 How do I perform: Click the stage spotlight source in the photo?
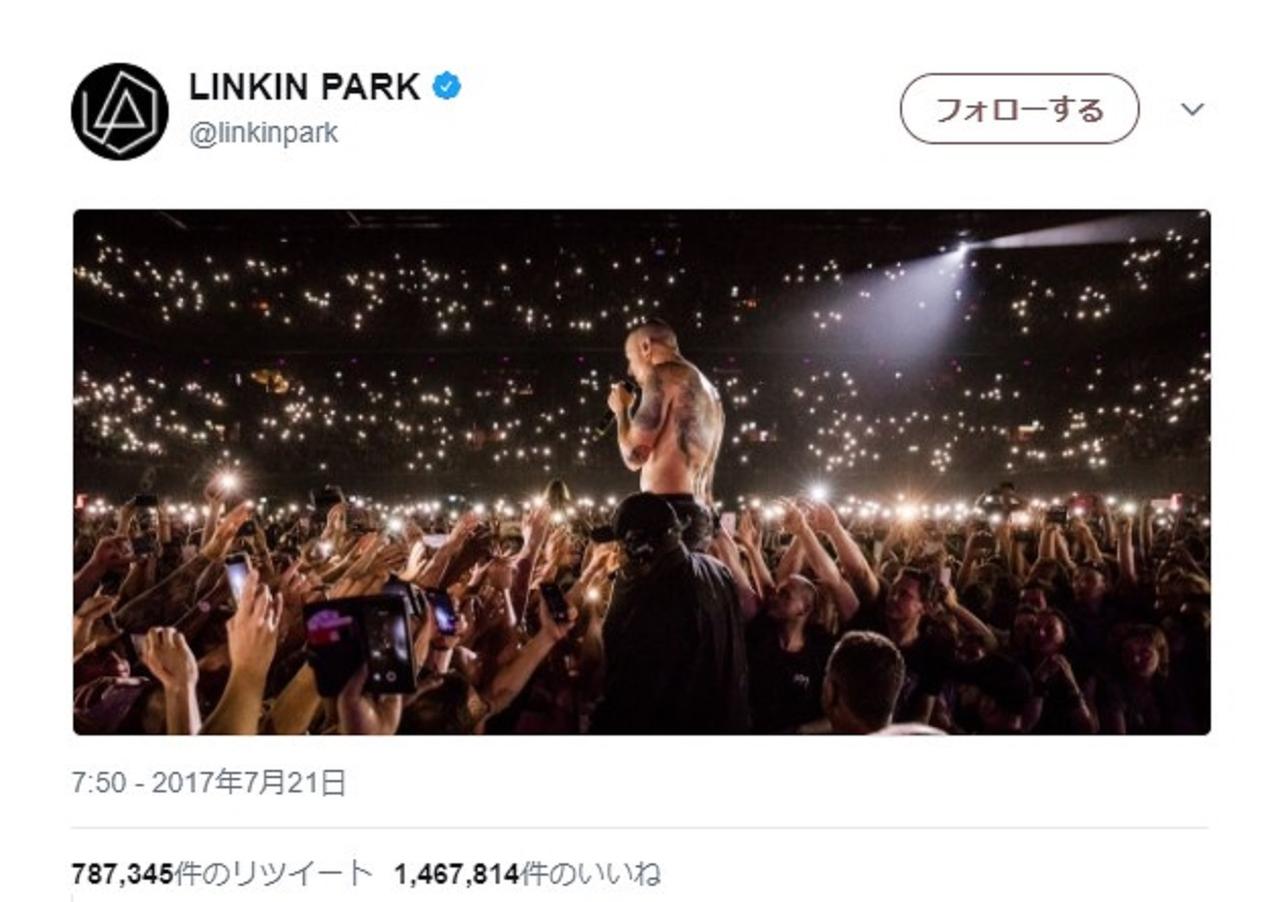[962, 248]
